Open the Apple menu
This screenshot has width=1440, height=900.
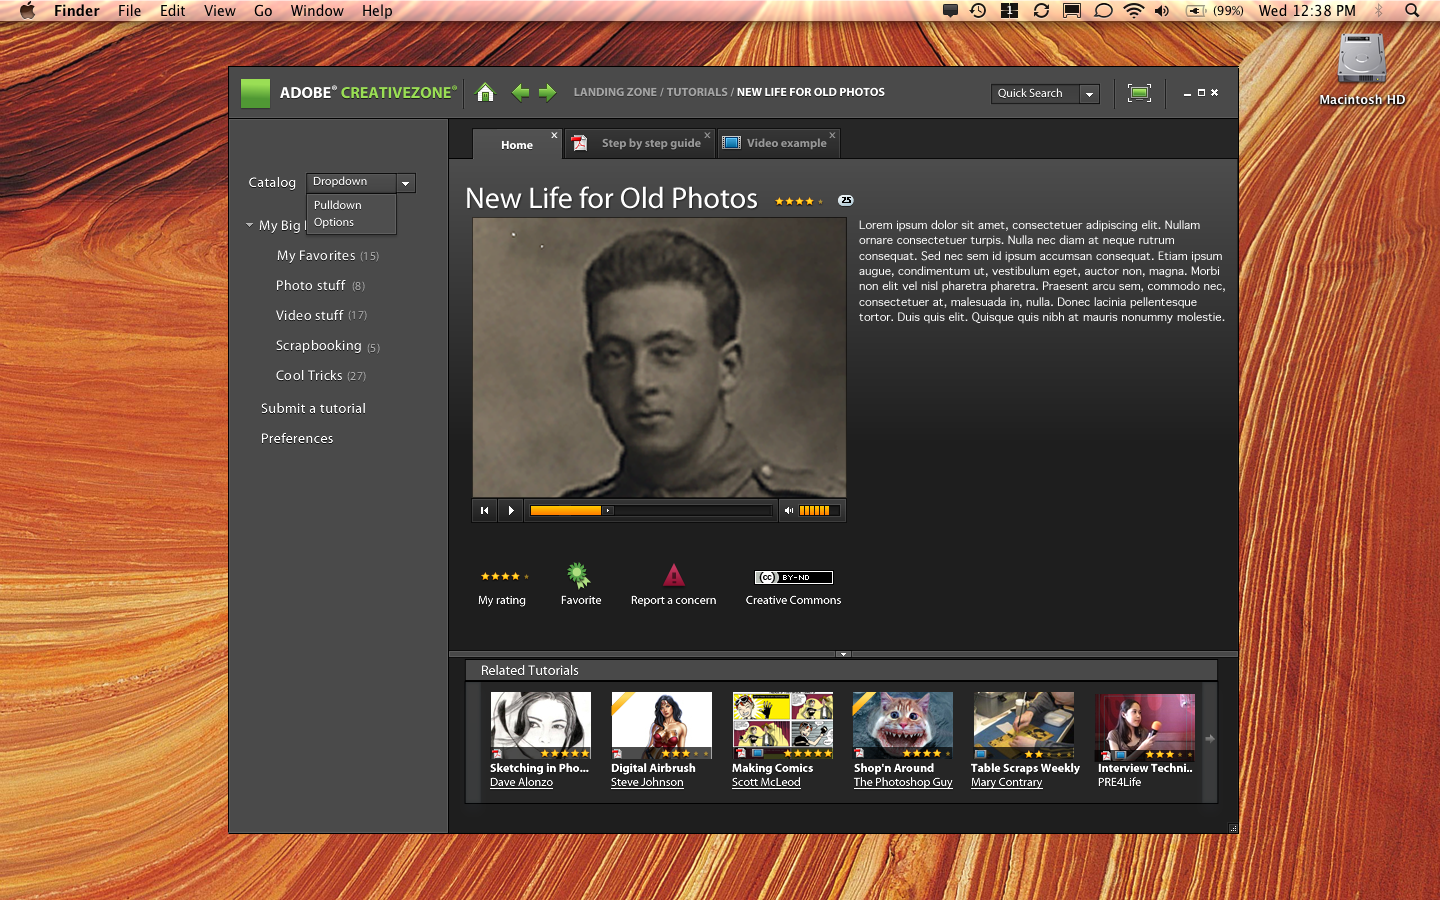coord(27,11)
